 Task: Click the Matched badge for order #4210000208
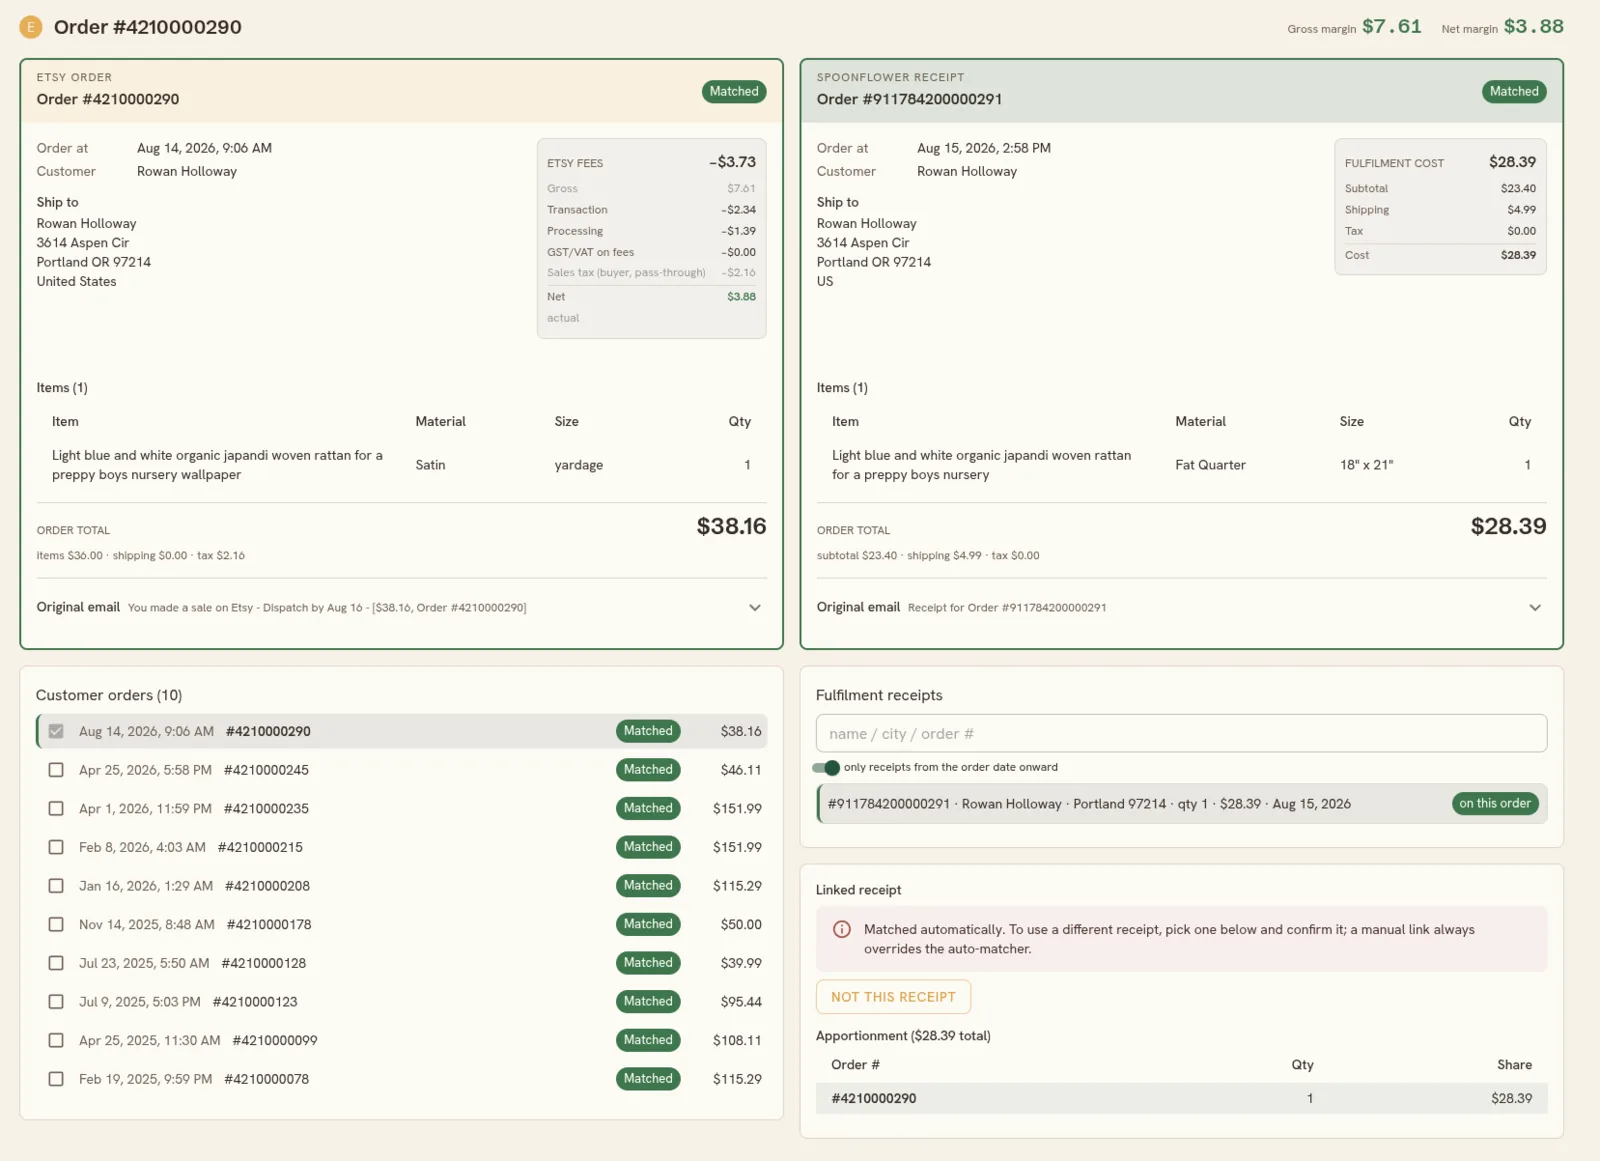coord(648,885)
